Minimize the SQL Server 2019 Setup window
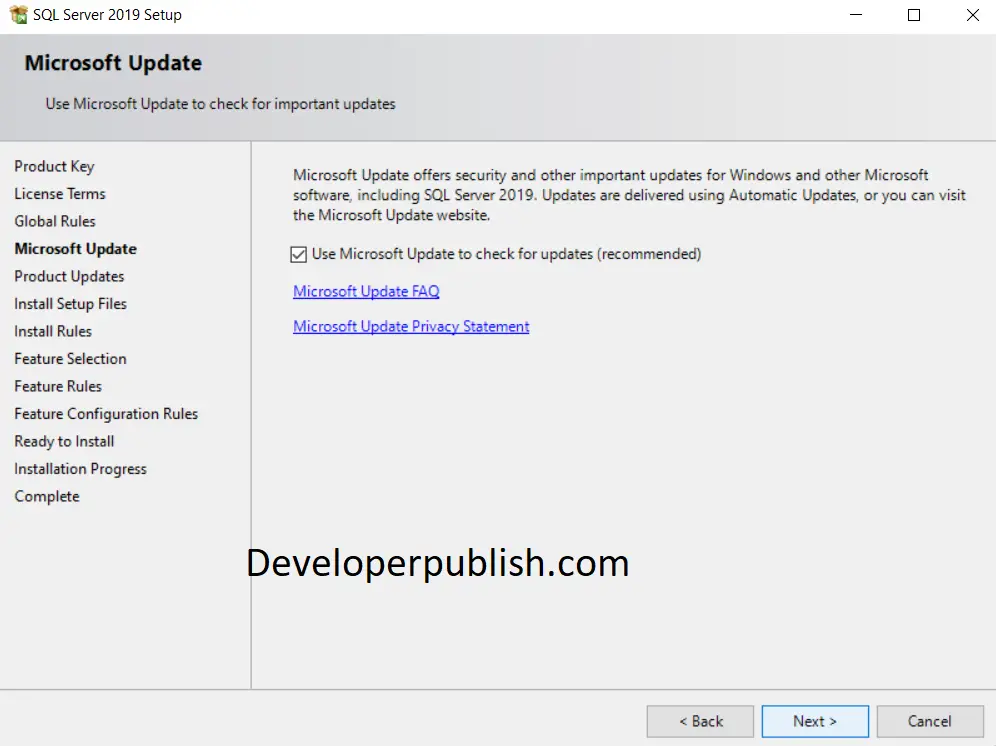 coord(856,15)
